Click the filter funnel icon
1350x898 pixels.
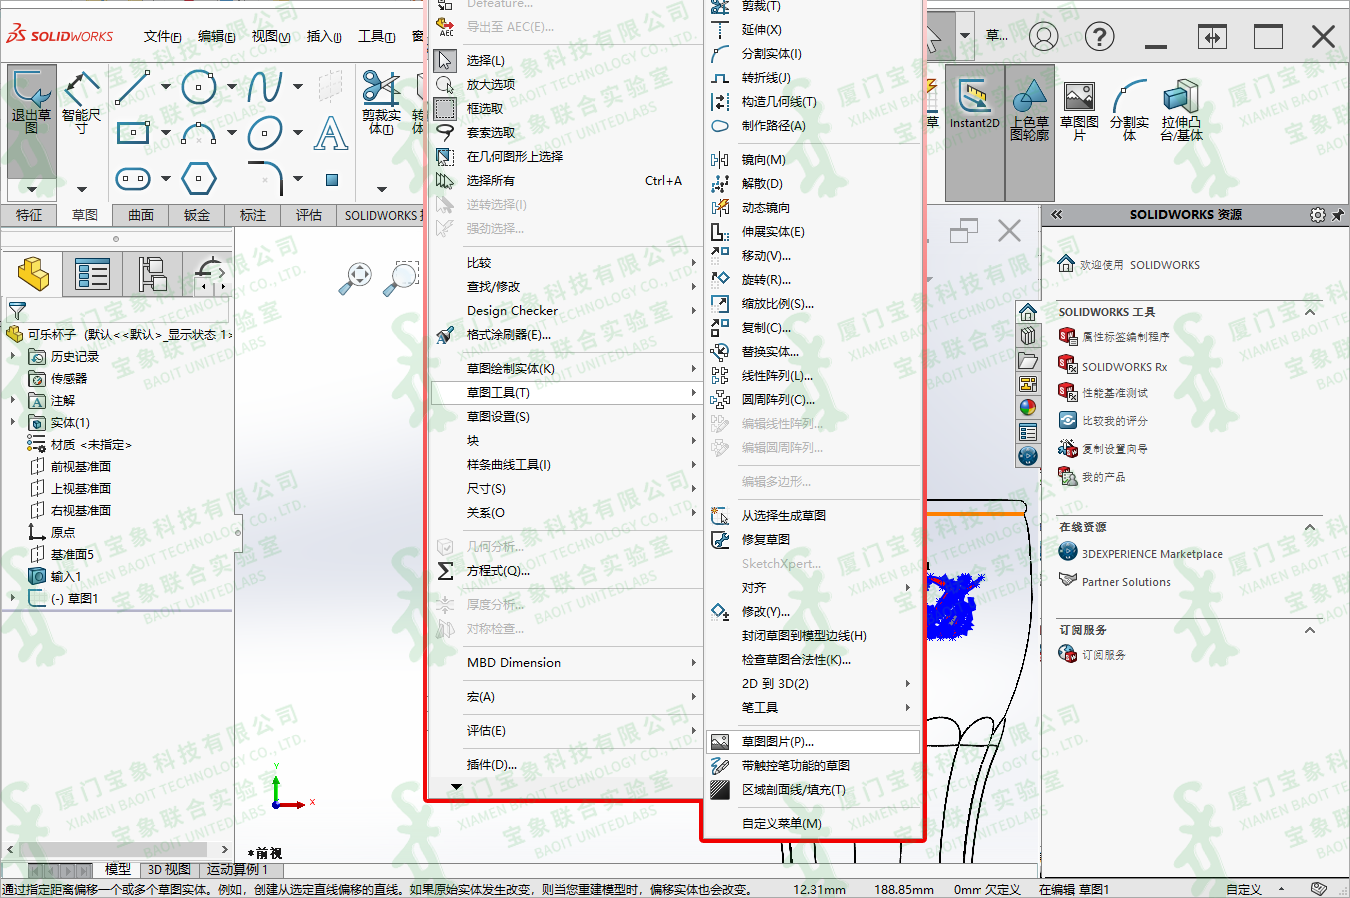coord(17,311)
